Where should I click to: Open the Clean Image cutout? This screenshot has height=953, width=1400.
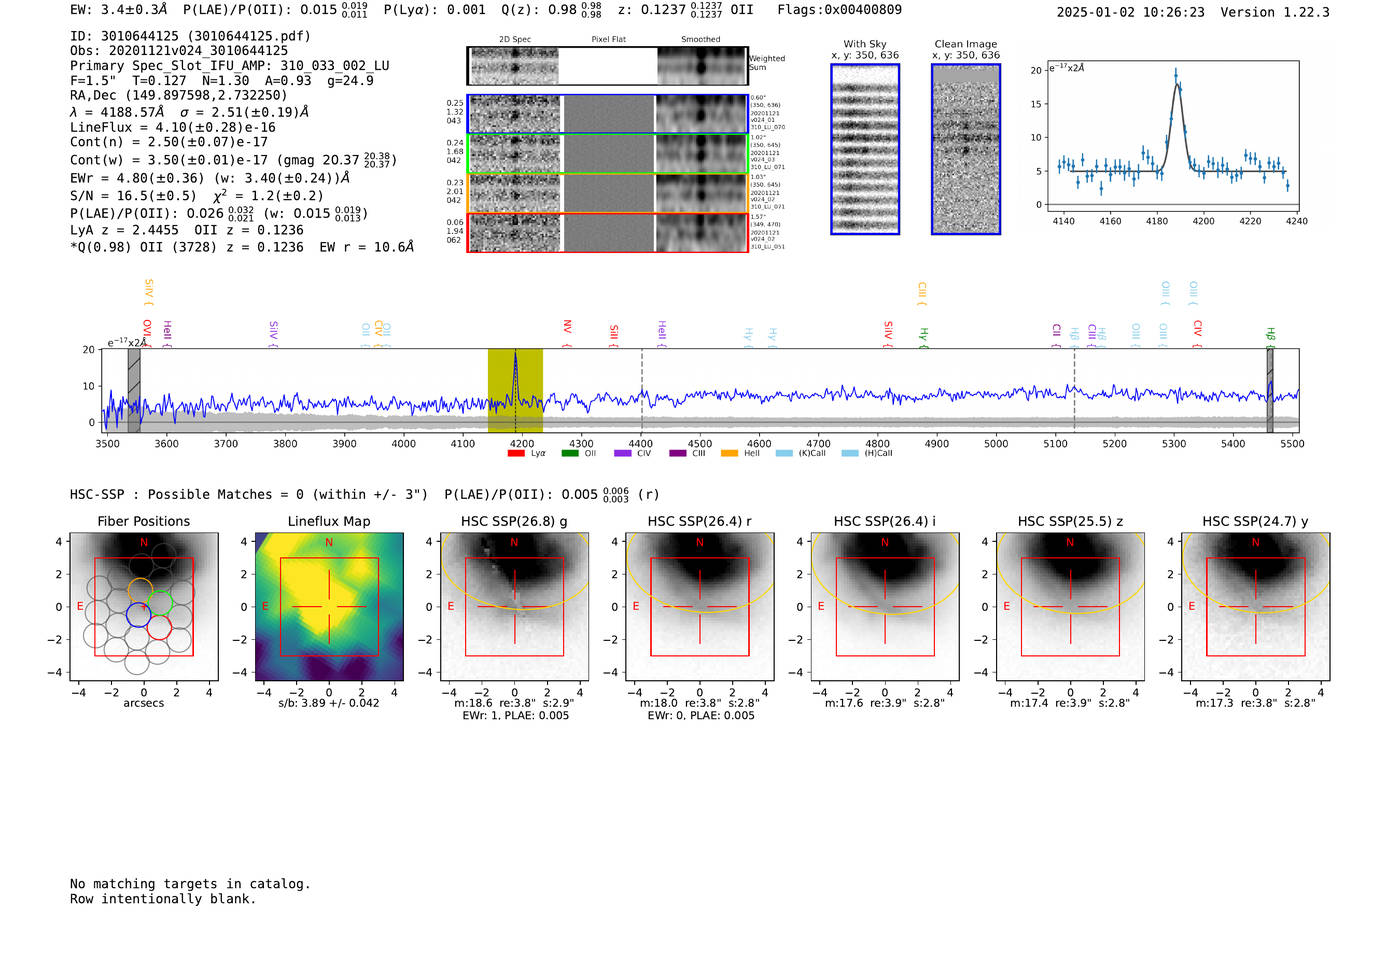pos(966,149)
